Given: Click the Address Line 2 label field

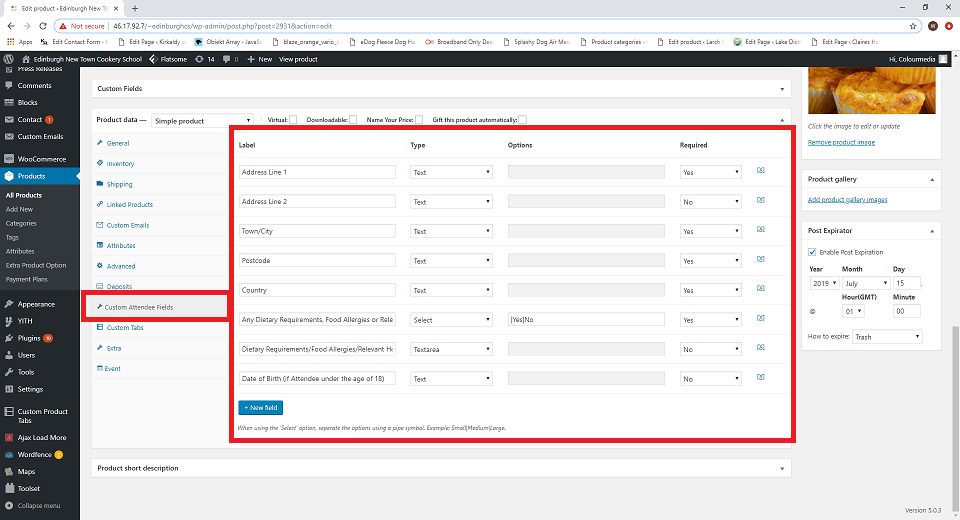Looking at the screenshot, I should click(x=317, y=202).
